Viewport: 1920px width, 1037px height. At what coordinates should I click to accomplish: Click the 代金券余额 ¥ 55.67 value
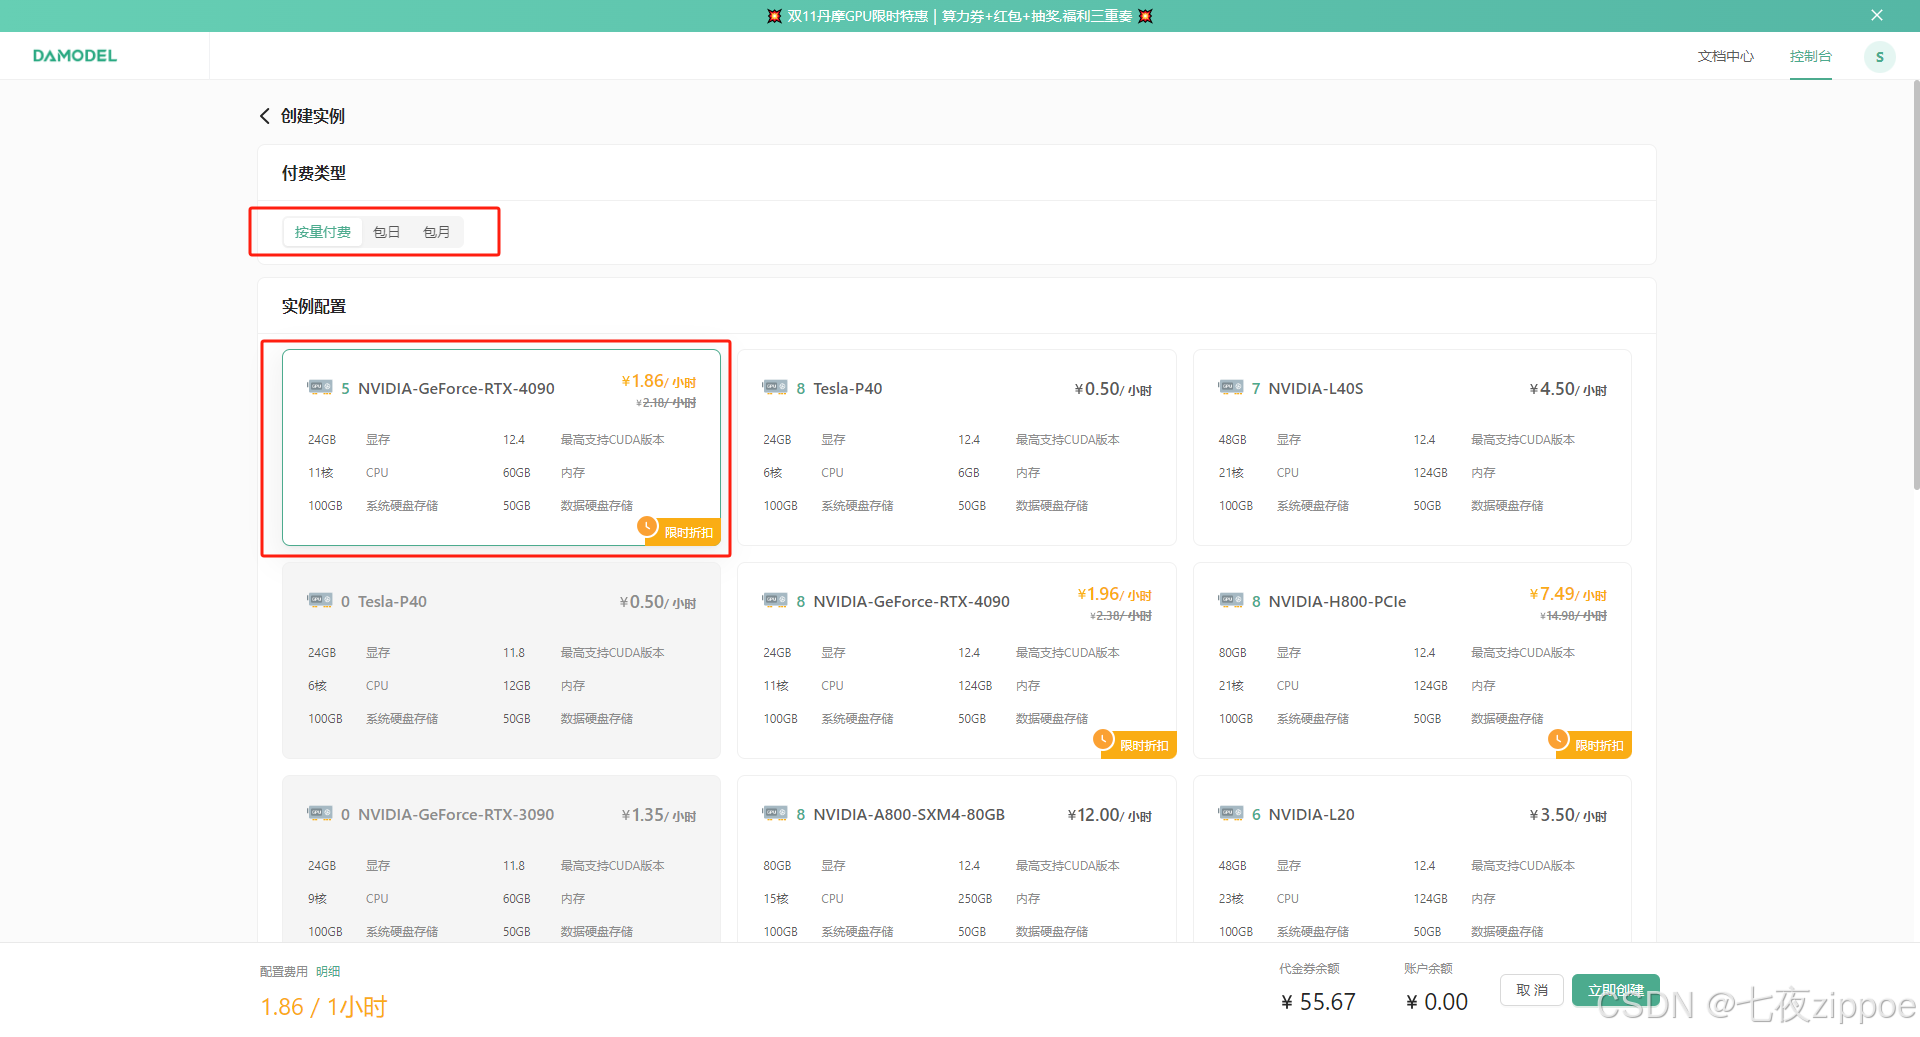[x=1318, y=1002]
